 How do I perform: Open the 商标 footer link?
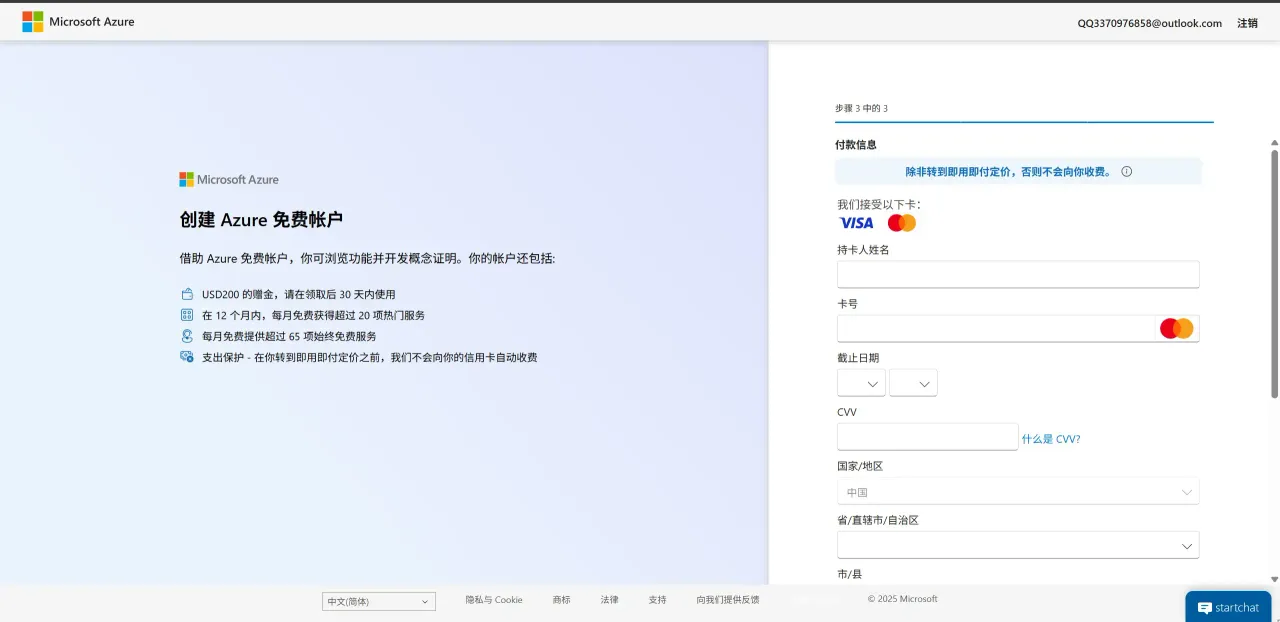pyautogui.click(x=561, y=600)
